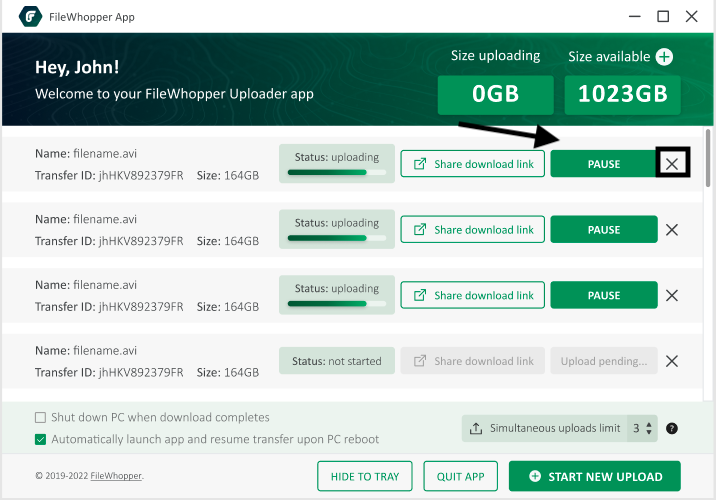Click the share icon in the first Share download link
The height and width of the screenshot is (500, 716).
420,164
